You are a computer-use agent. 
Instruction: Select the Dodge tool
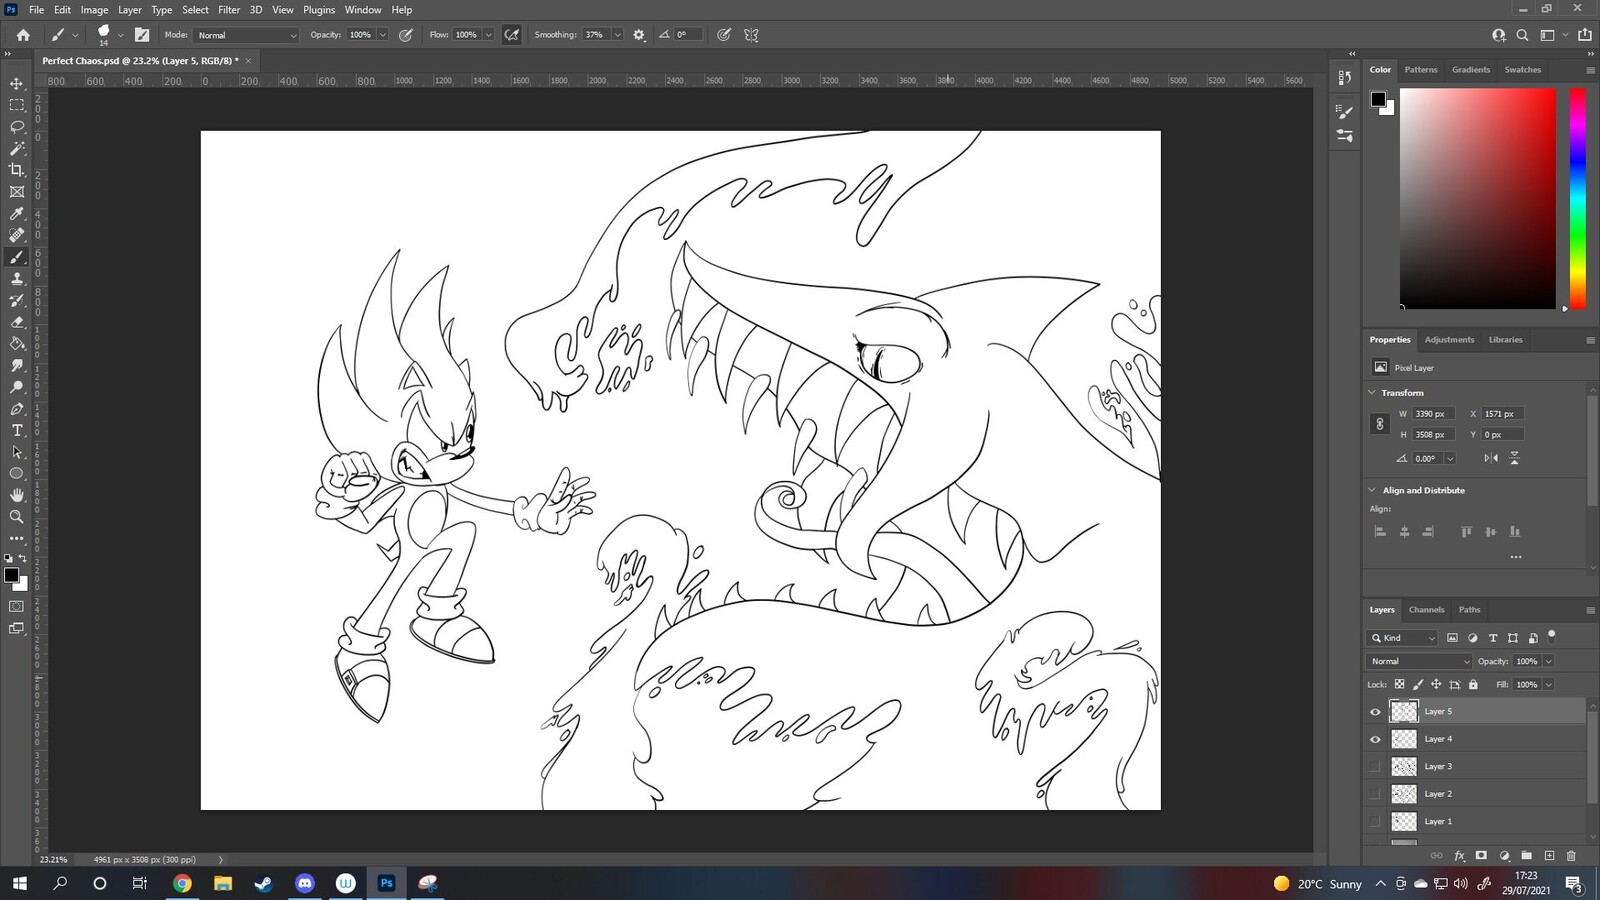[x=17, y=387]
